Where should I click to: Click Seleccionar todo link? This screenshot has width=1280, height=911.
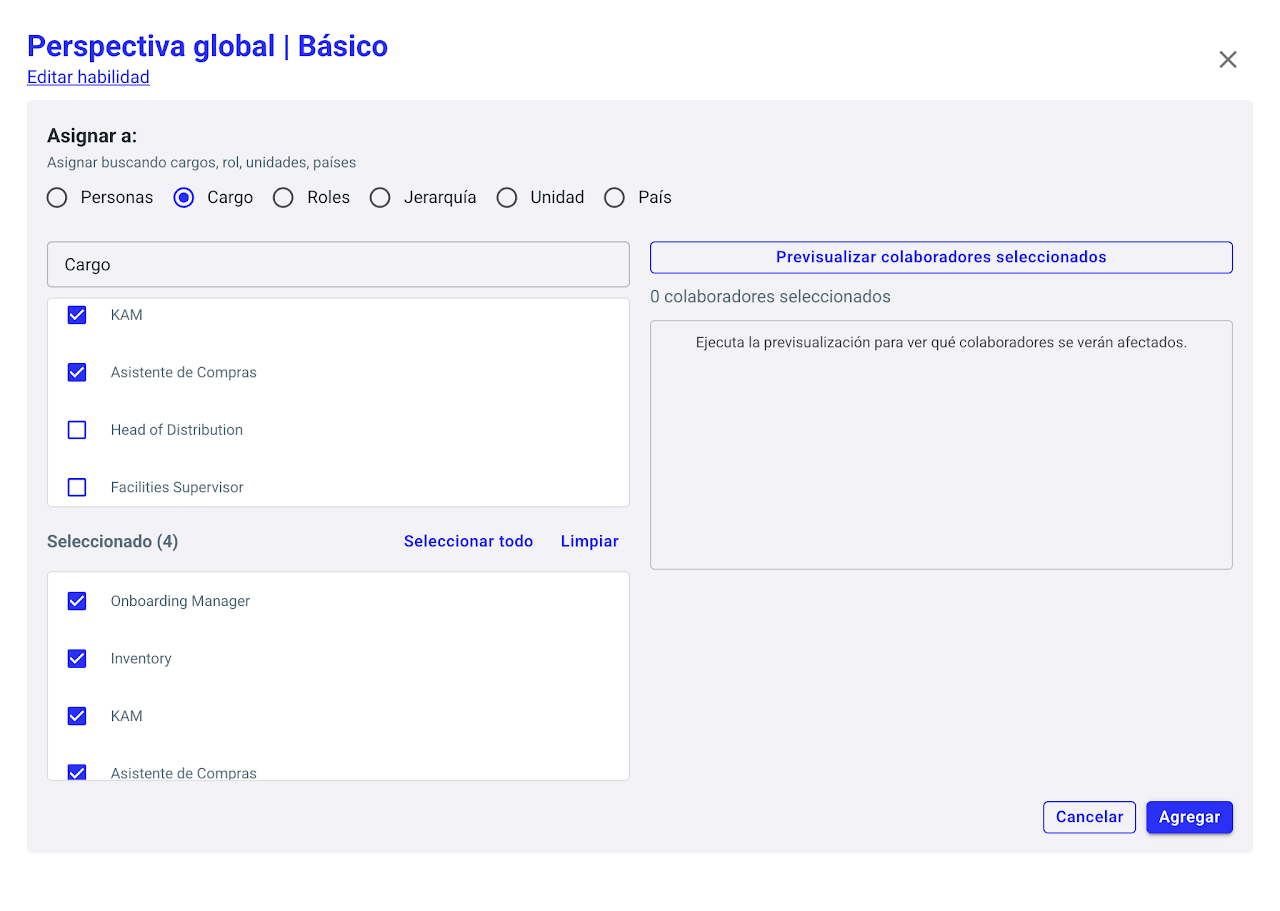[468, 541]
